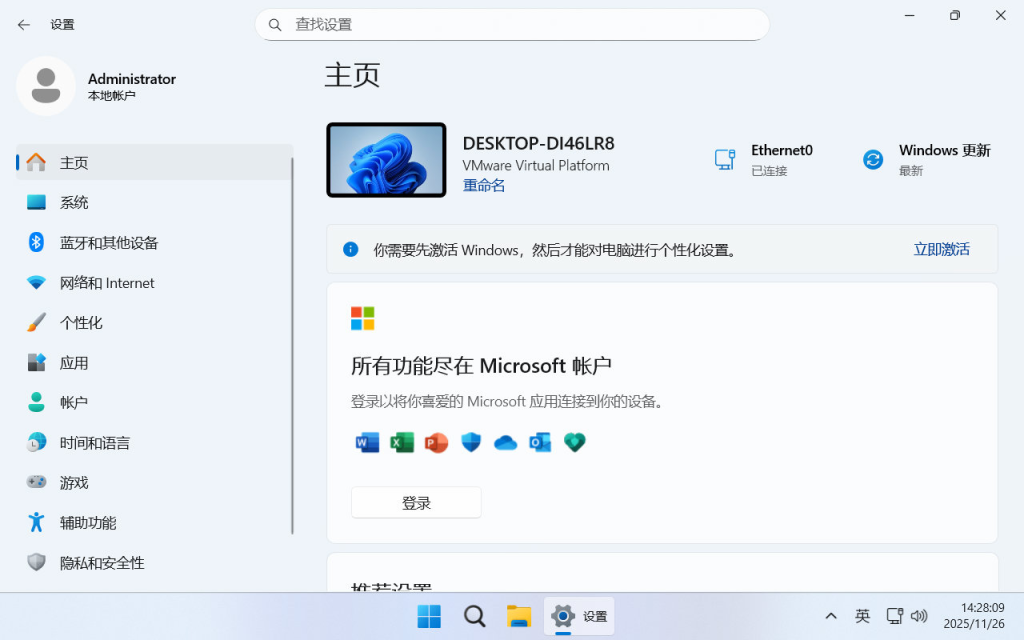Viewport: 1024px width, 640px height.
Task: Click the 登录 button
Action: [x=416, y=502]
